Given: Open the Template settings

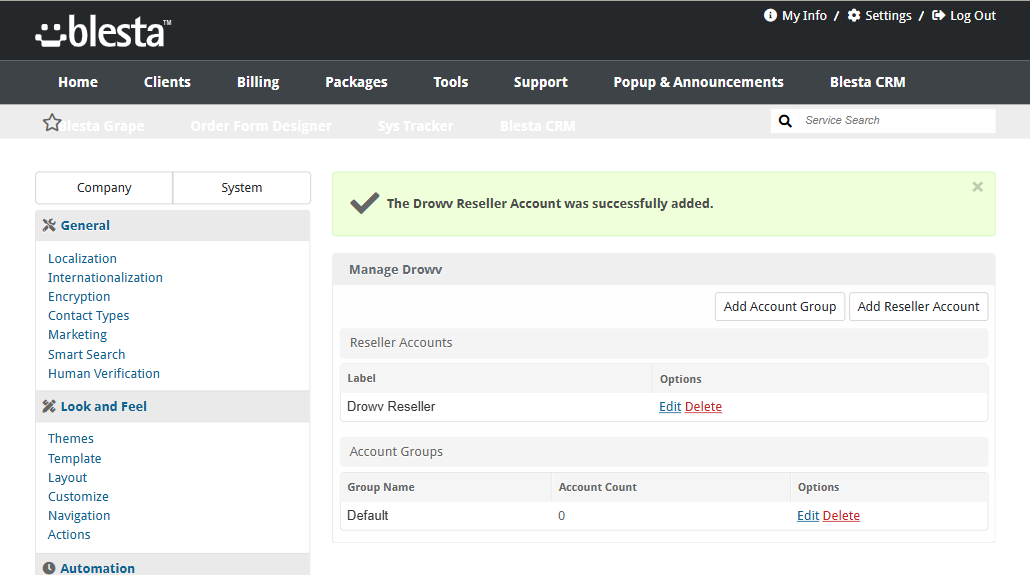Looking at the screenshot, I should pyautogui.click(x=74, y=458).
